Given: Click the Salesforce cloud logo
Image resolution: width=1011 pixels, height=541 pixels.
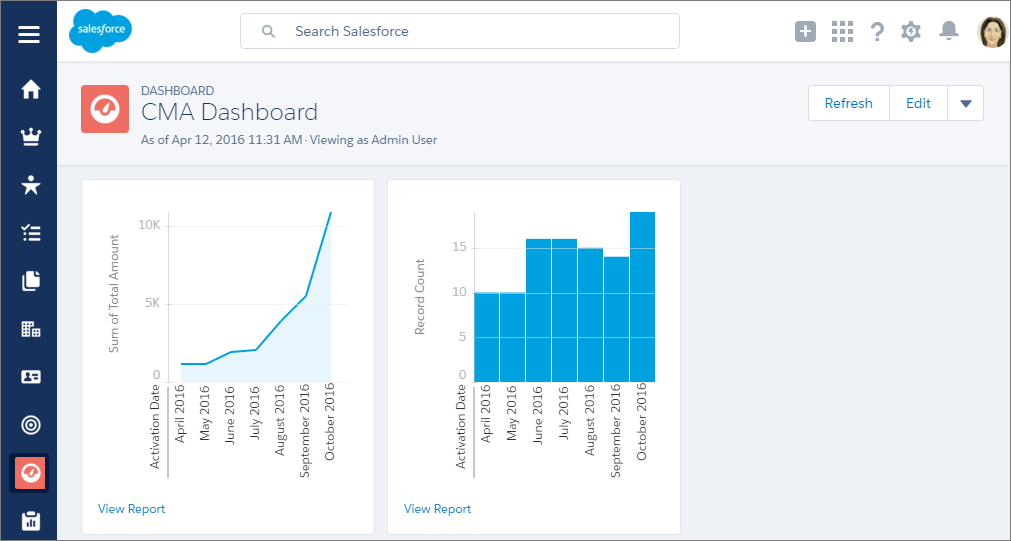Looking at the screenshot, I should pyautogui.click(x=100, y=31).
